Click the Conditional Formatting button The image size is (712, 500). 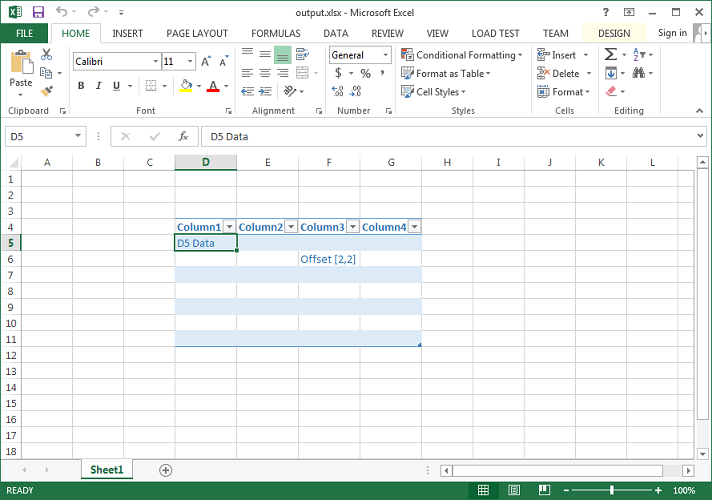tap(461, 55)
